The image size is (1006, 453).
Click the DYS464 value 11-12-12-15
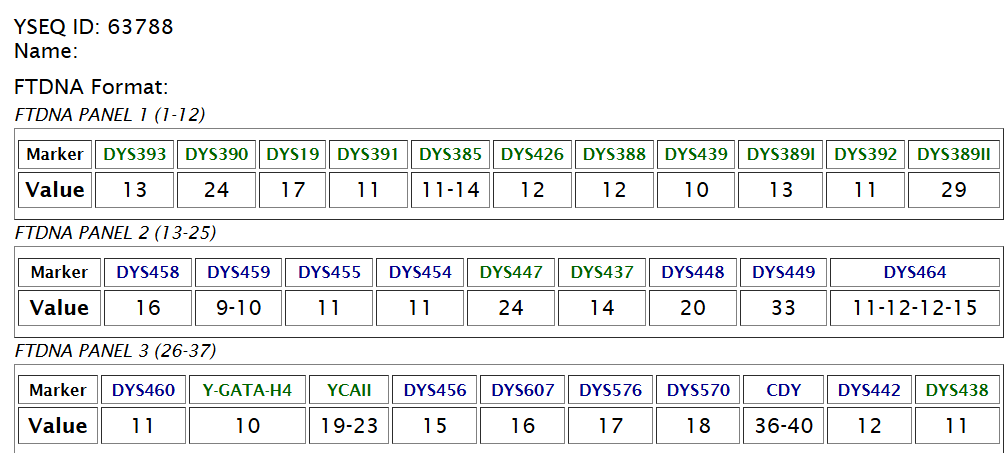click(x=915, y=308)
